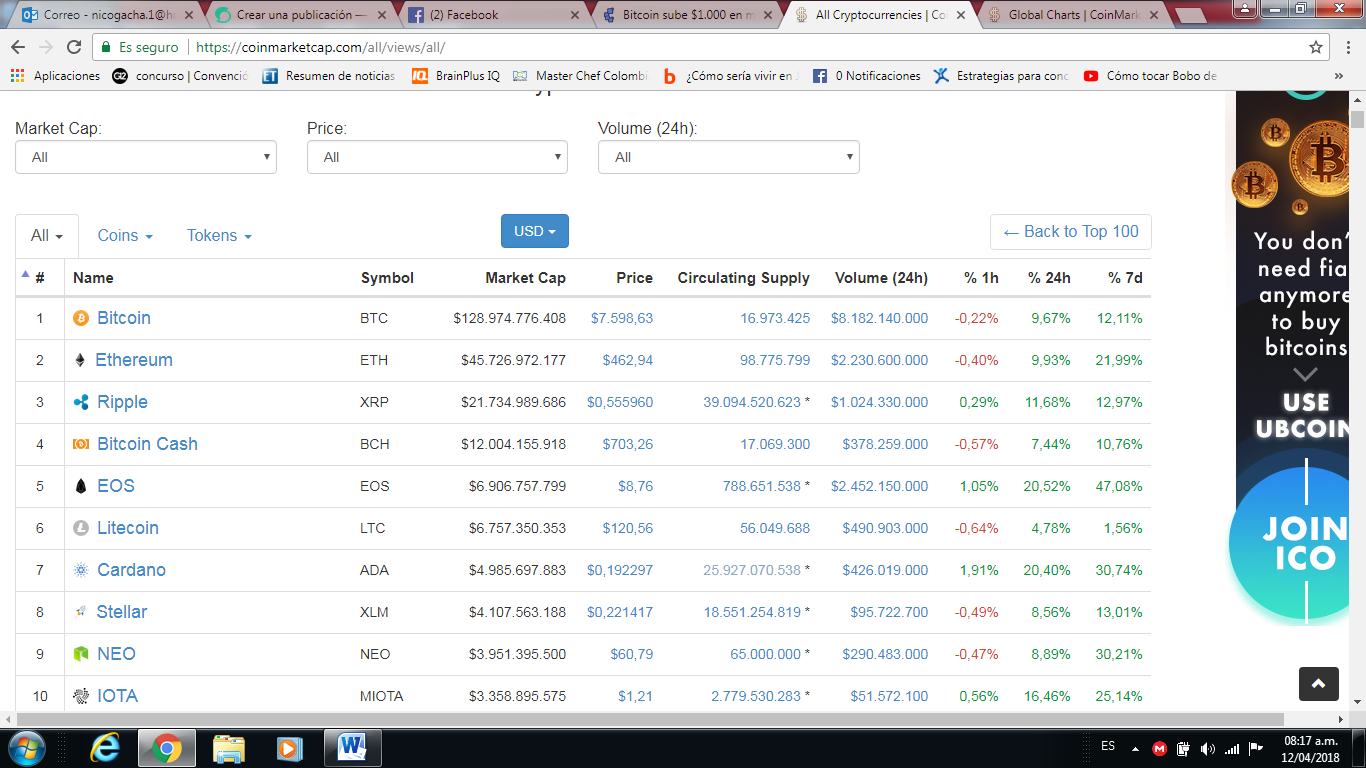Click the JOIN ICO ad banner
Screen dimensions: 1366x768
(1290, 545)
